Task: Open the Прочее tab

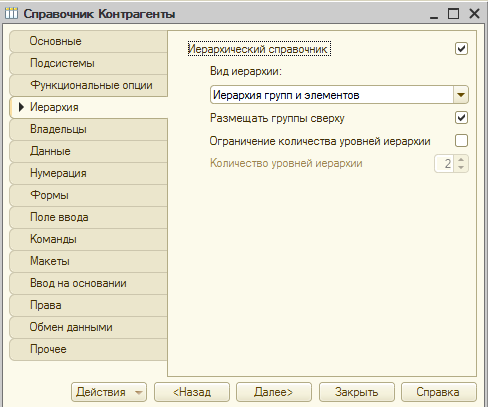Action: coord(88,349)
